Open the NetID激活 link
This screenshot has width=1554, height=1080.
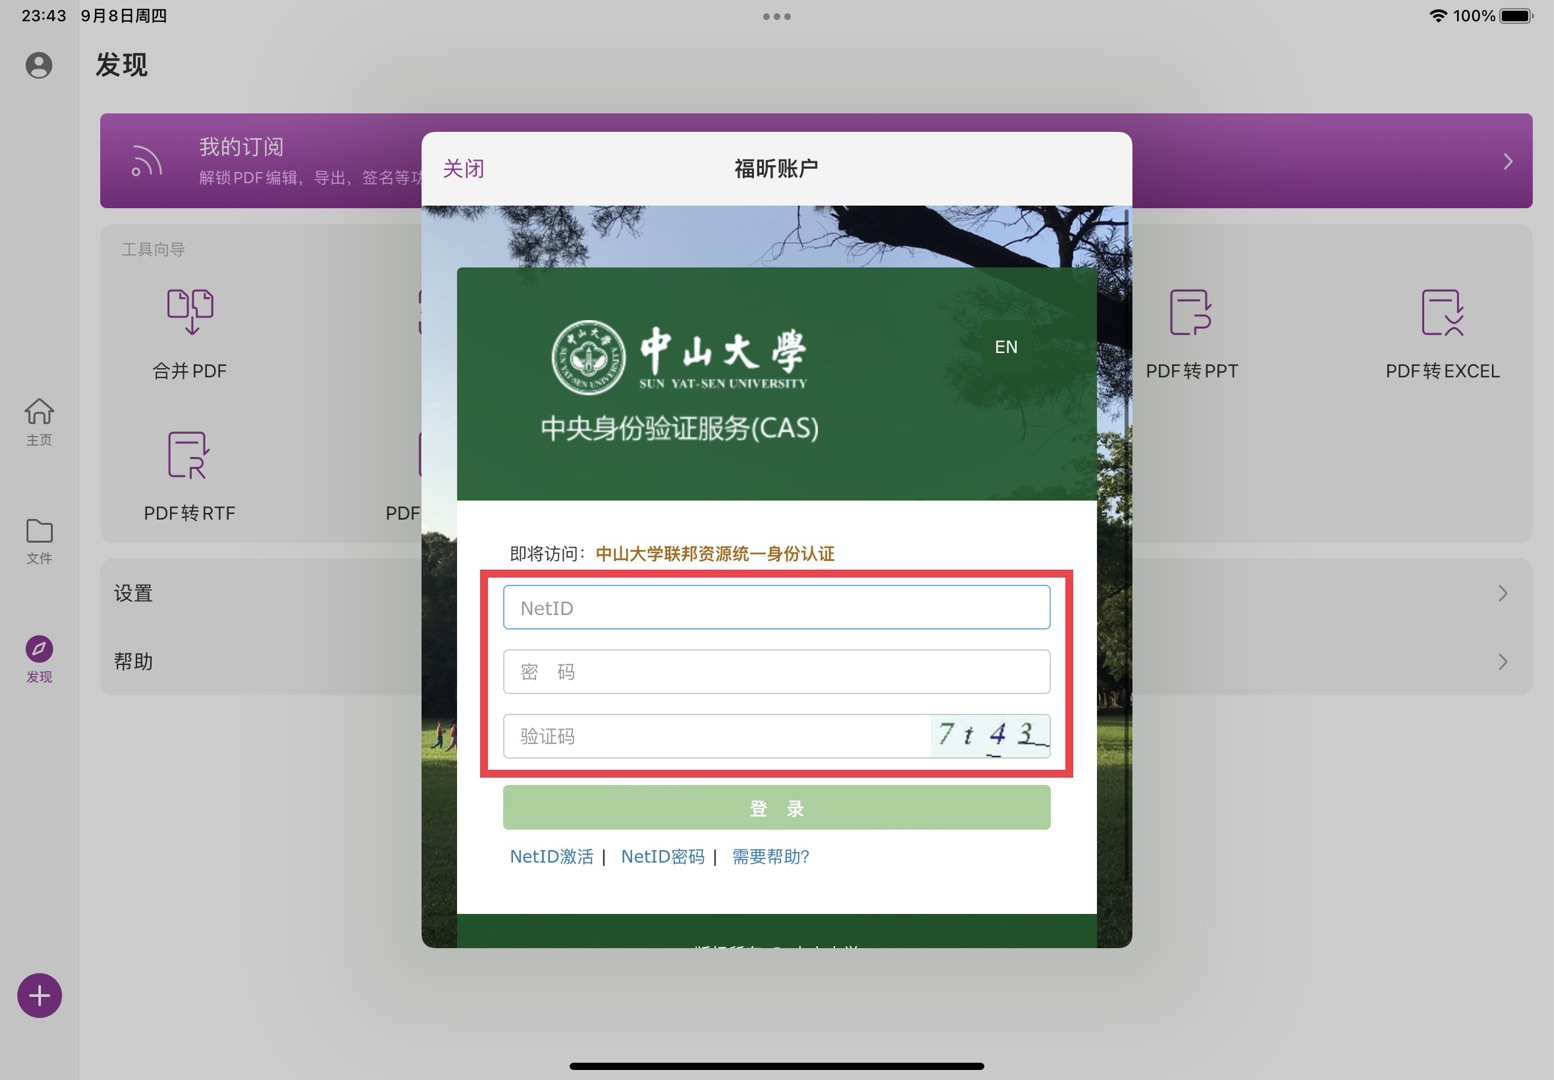551,857
